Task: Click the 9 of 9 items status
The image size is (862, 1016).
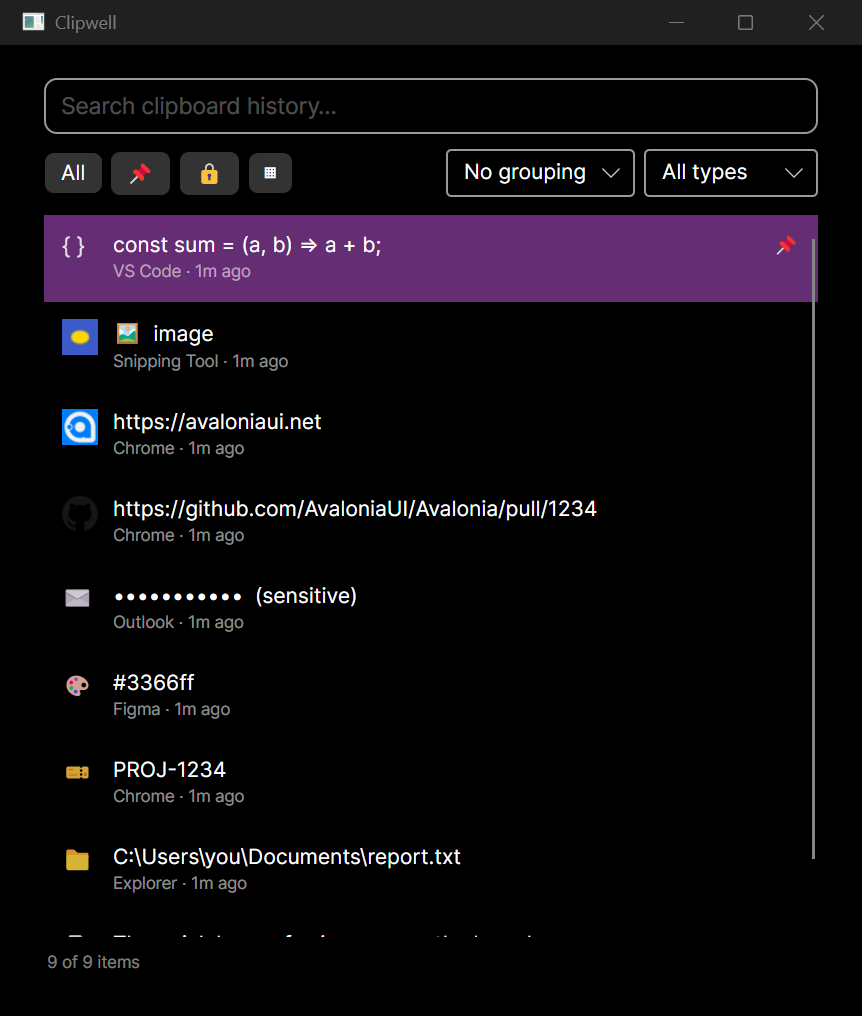Action: 93,962
